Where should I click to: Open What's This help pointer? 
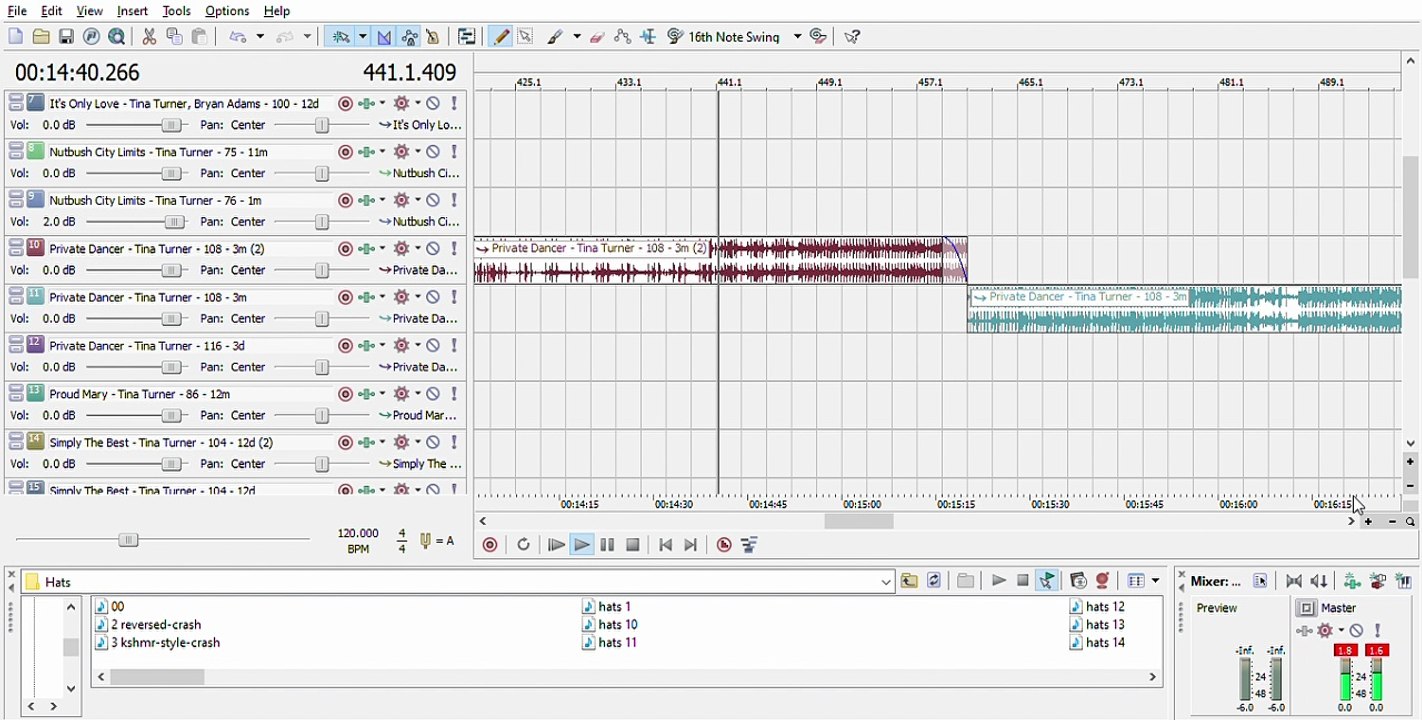pos(852,37)
